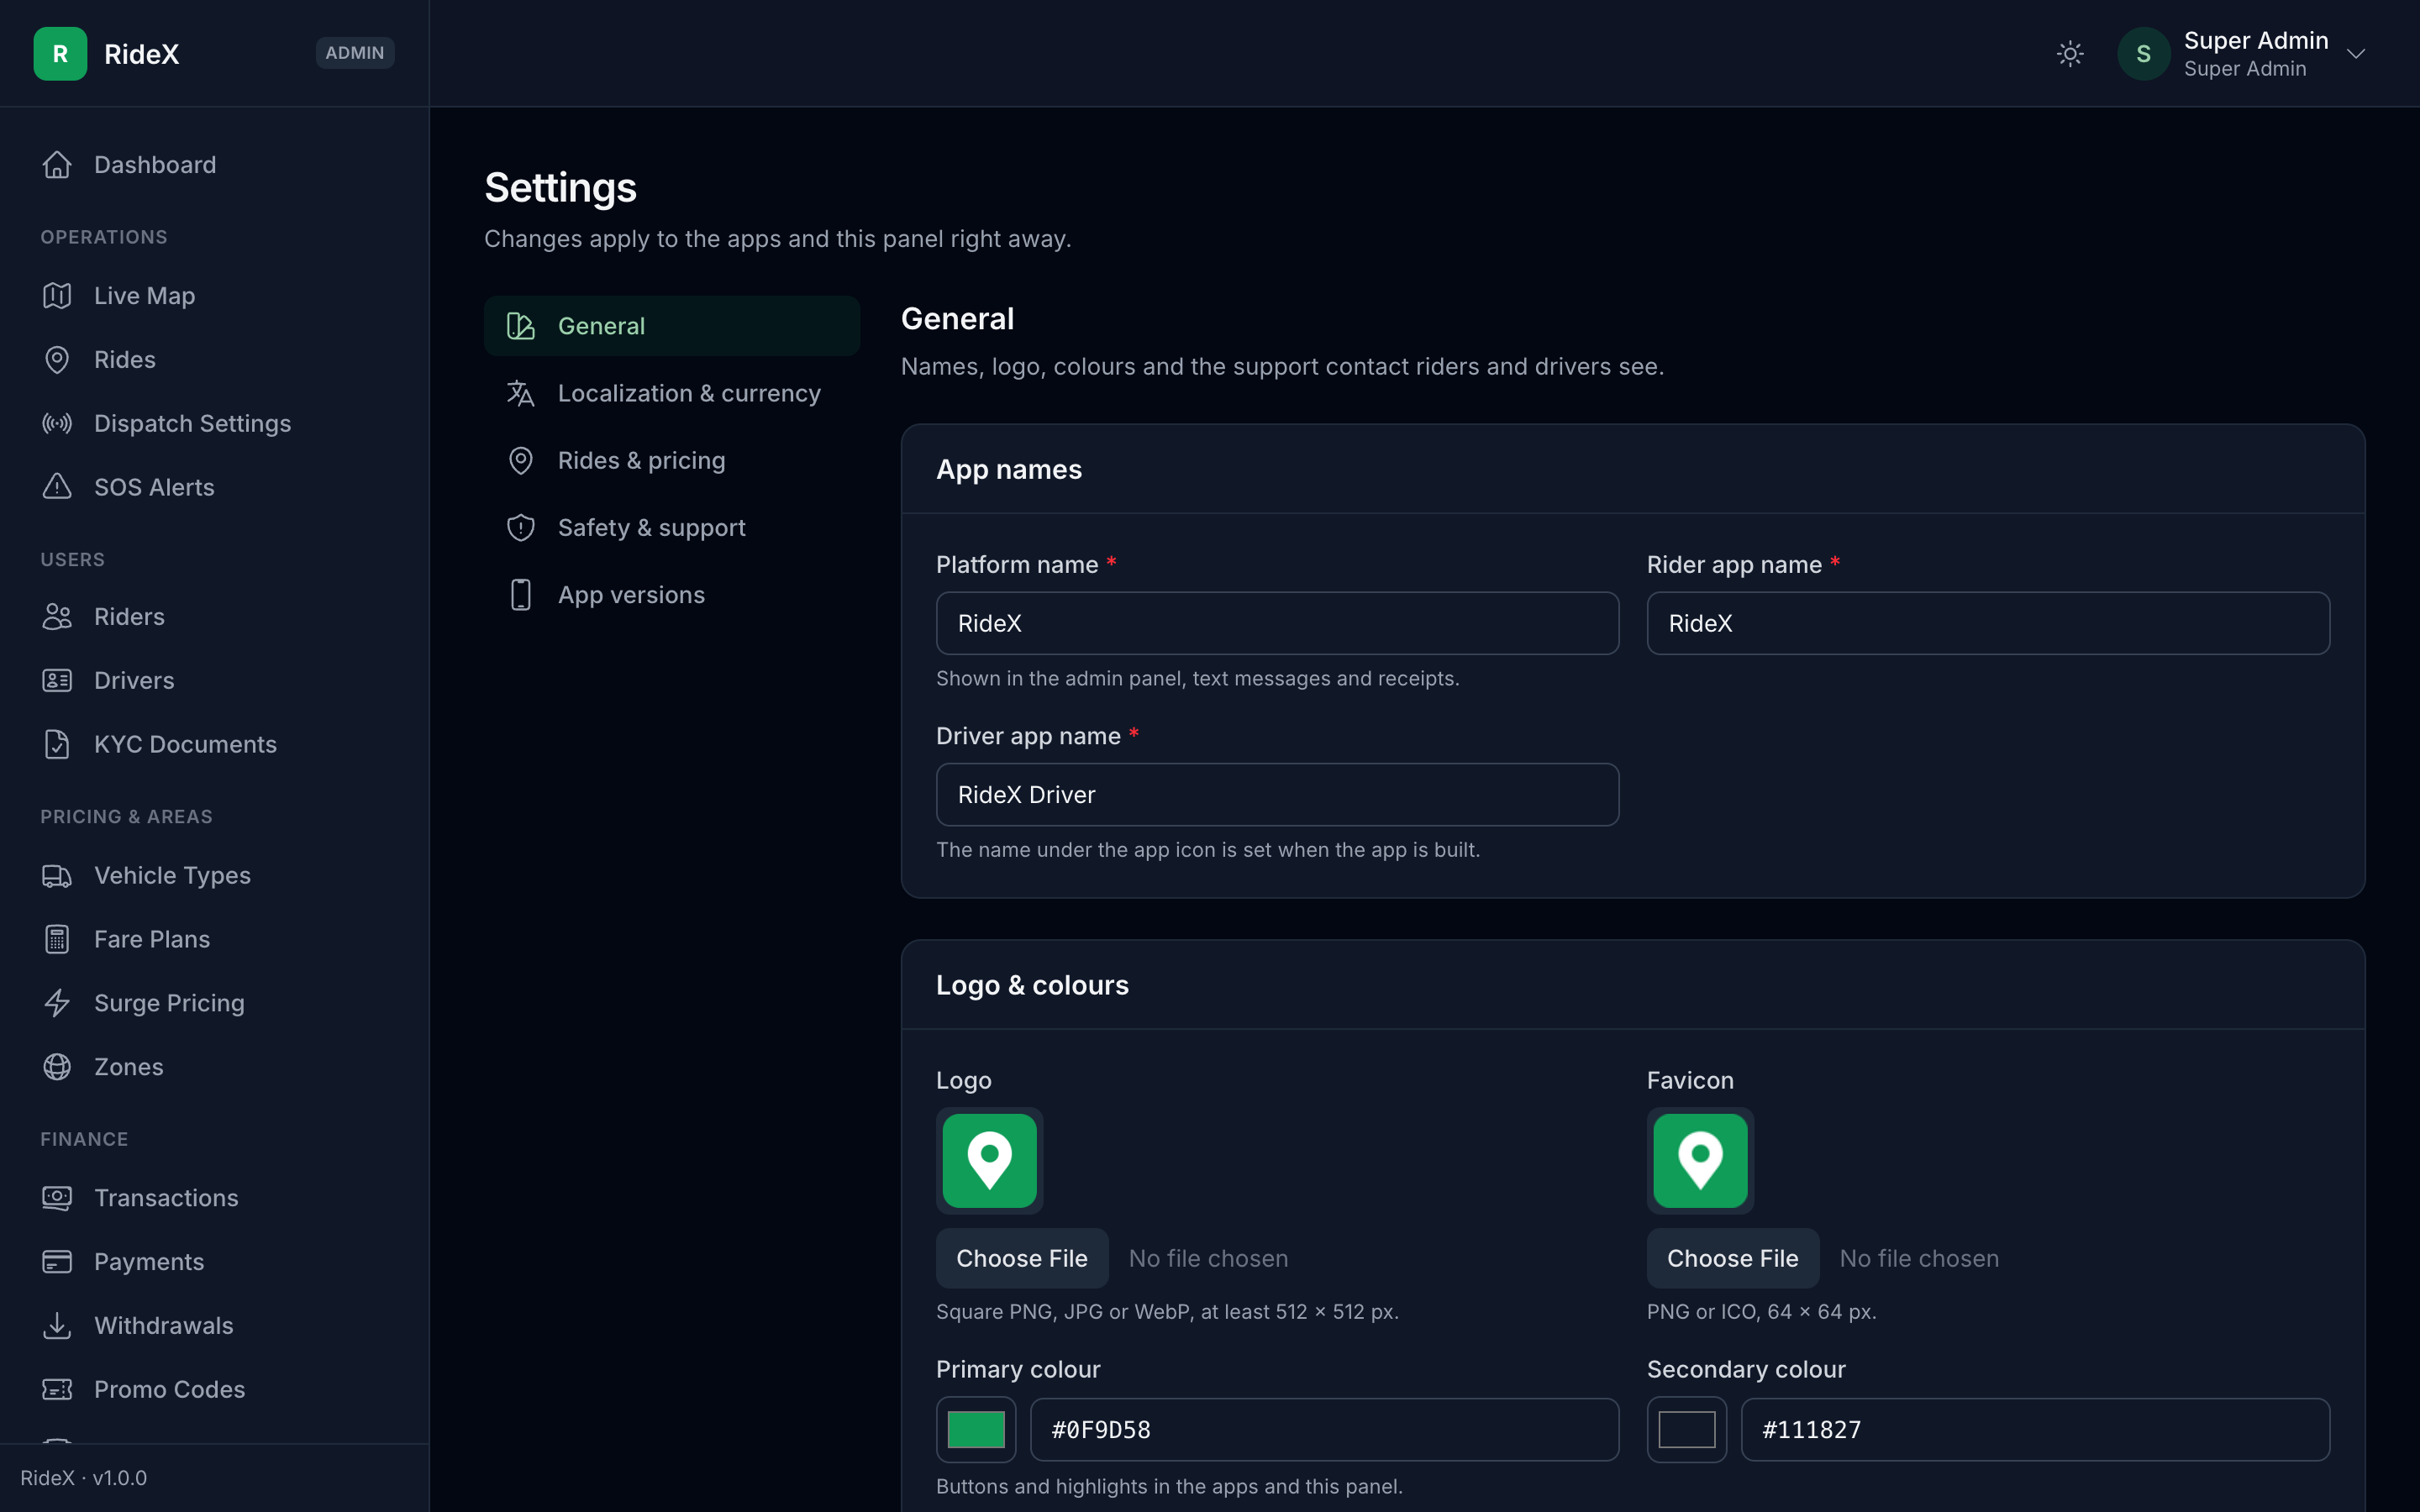Viewport: 2420px width, 1512px height.
Task: Click the RideX · v1.0.0 footer text
Action: [84, 1478]
